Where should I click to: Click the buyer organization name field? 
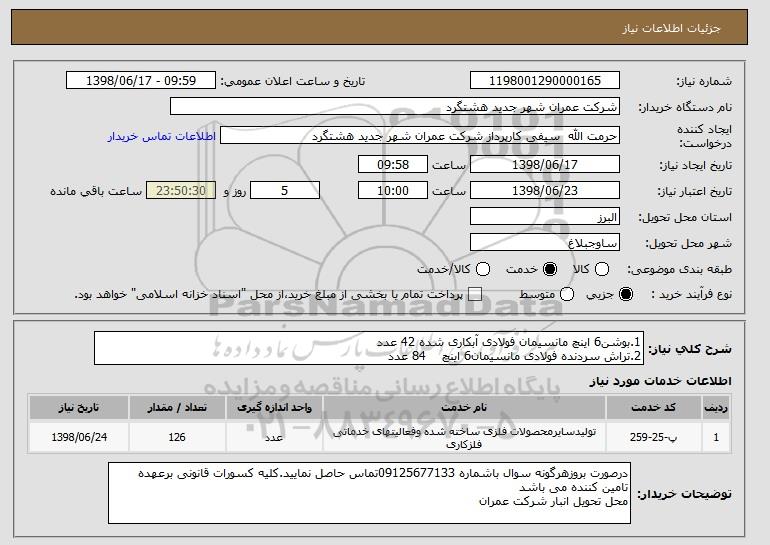[395, 107]
